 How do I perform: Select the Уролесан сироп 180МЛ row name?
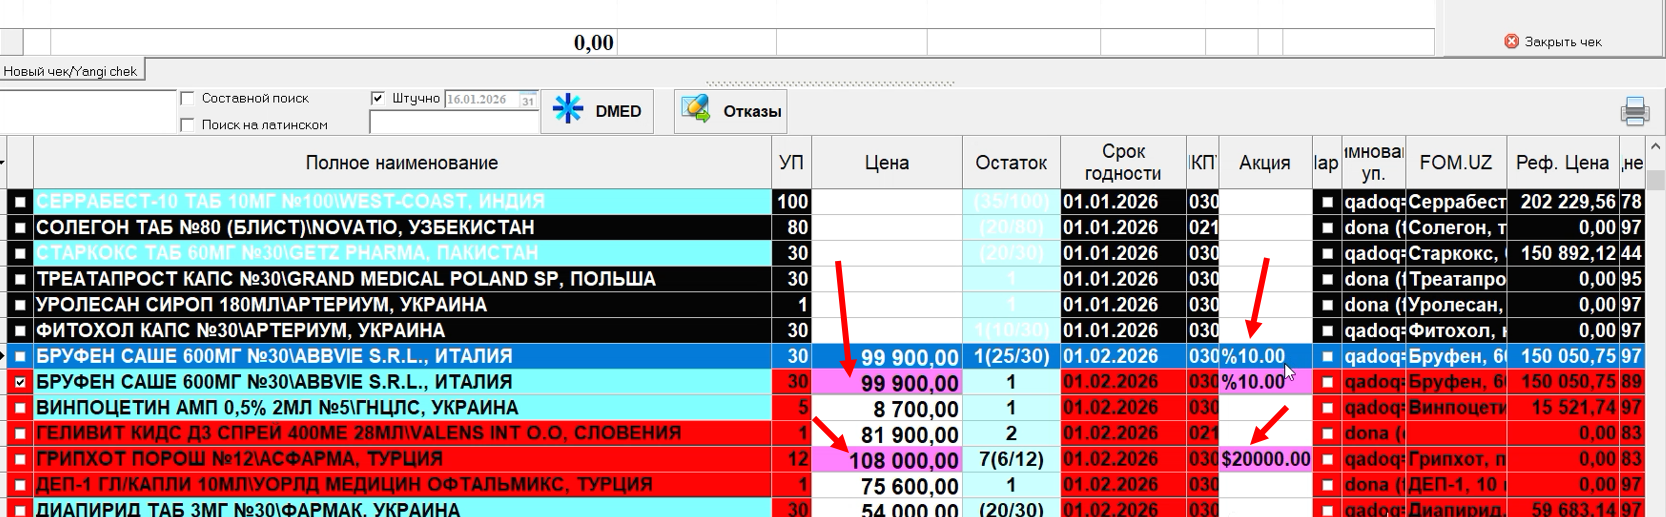point(403,305)
